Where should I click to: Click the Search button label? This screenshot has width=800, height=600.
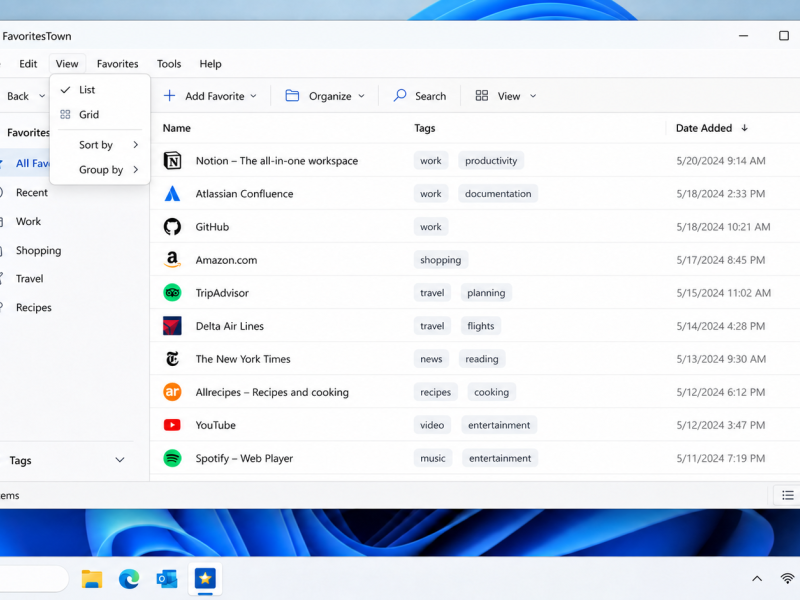point(430,96)
